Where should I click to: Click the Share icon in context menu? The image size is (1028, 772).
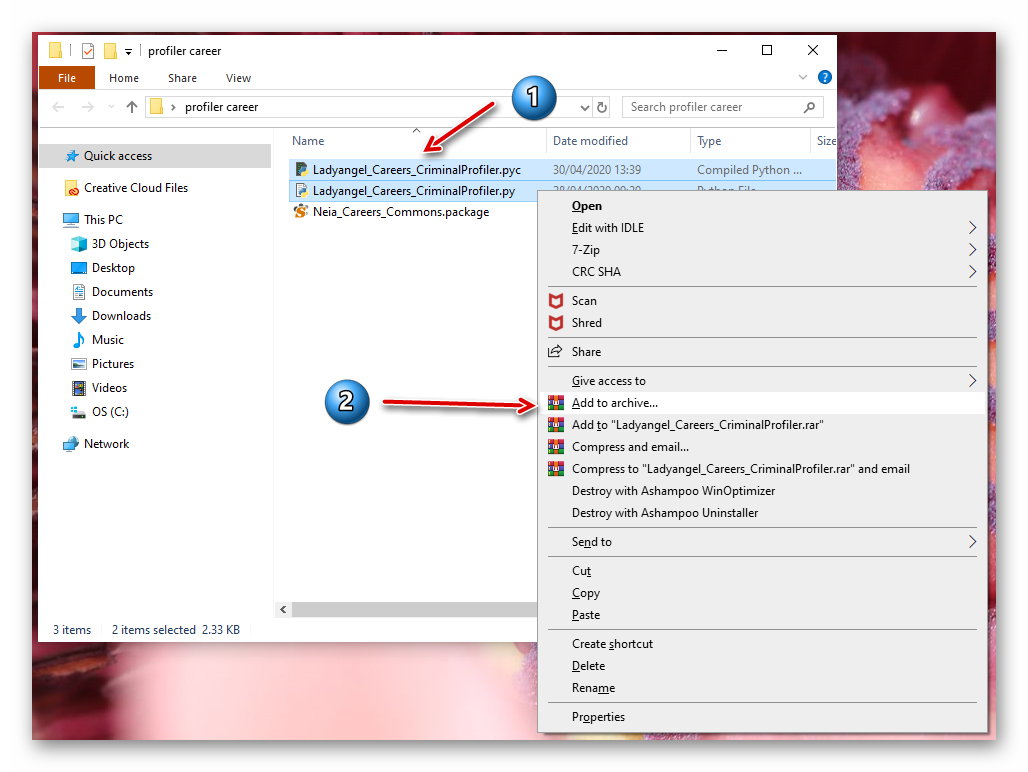(x=556, y=352)
